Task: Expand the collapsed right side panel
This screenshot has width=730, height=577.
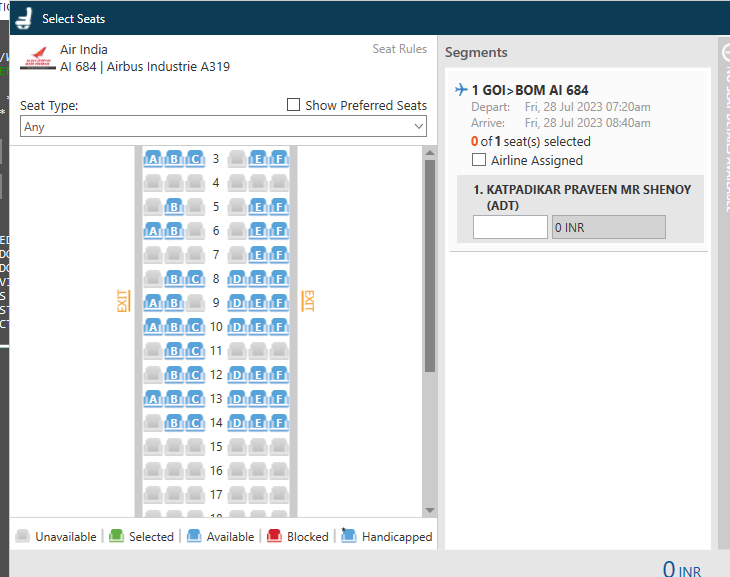Action: pyautogui.click(x=723, y=50)
